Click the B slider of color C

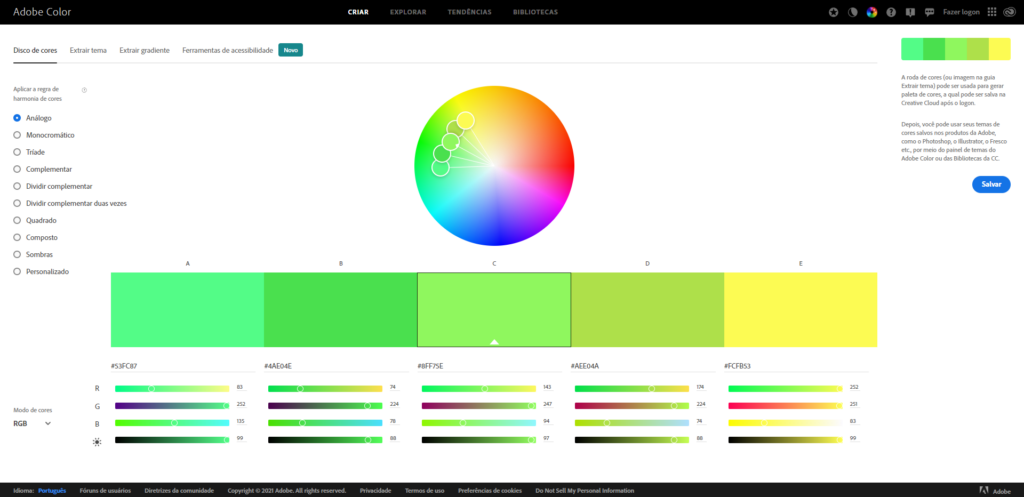(479, 423)
